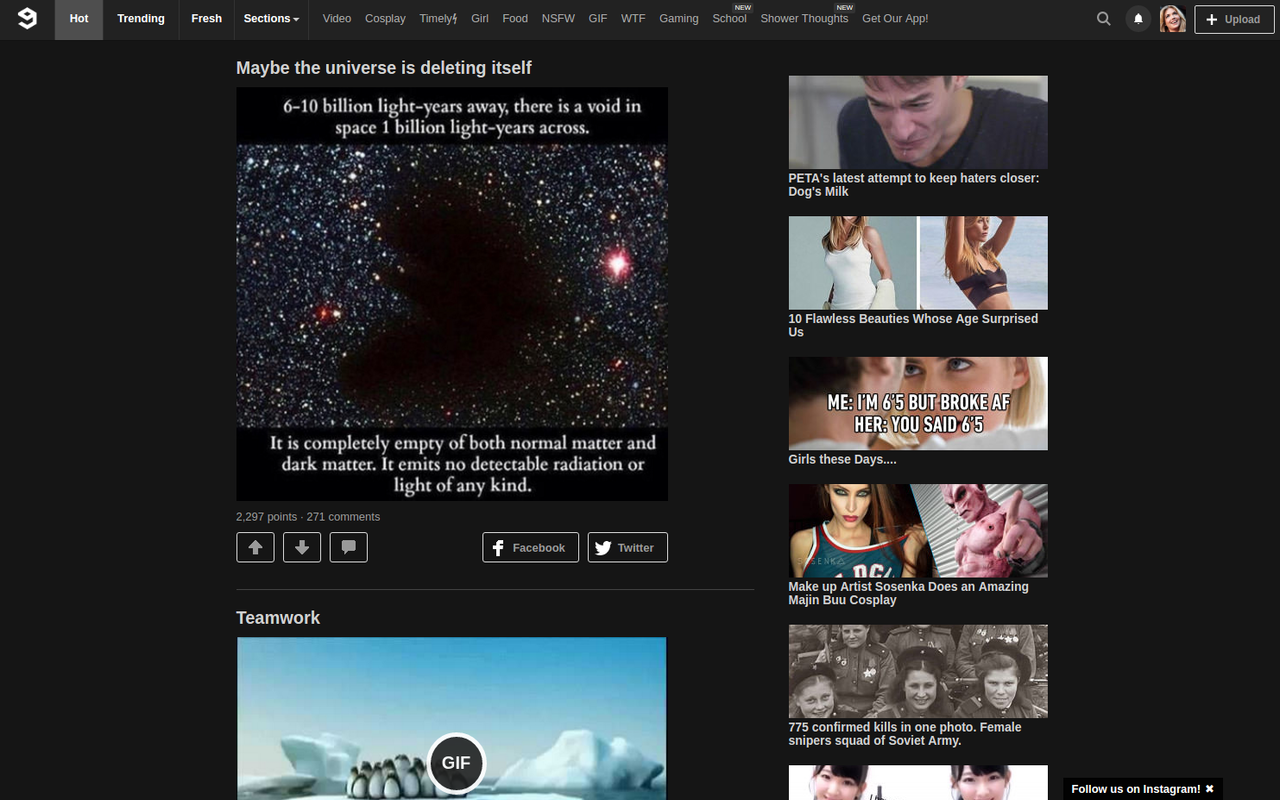
Task: Click the Upload button
Action: [x=1233, y=19]
